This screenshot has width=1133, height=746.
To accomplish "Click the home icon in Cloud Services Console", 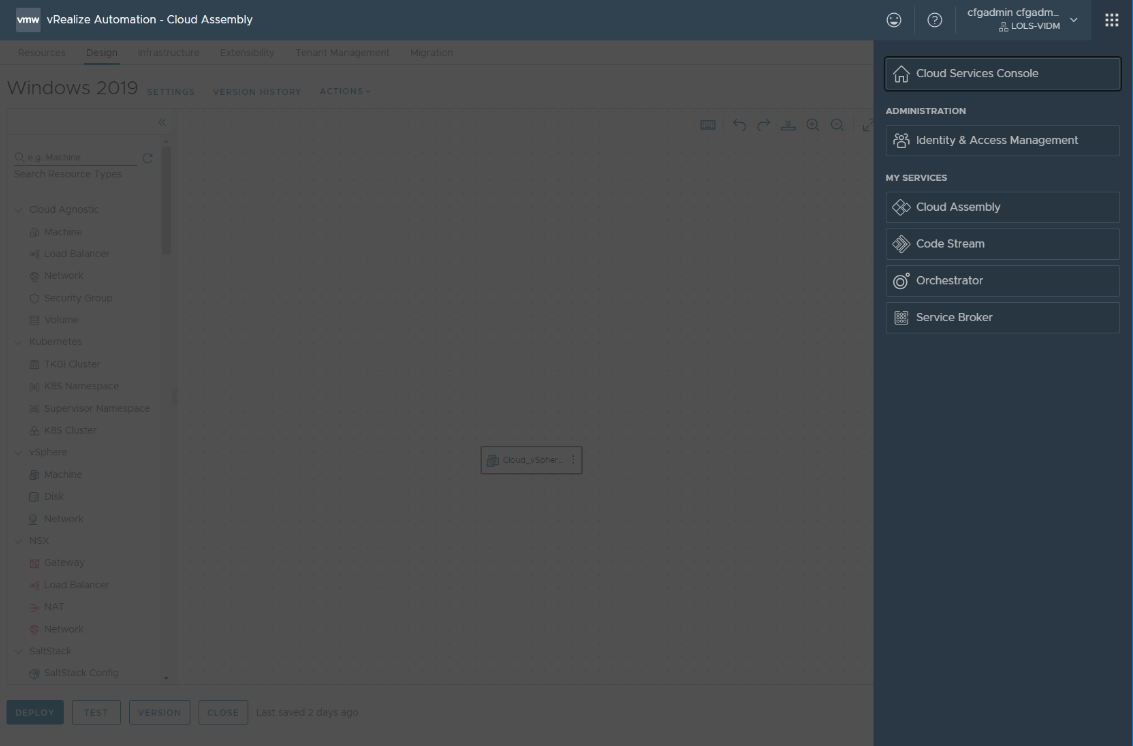I will point(901,74).
